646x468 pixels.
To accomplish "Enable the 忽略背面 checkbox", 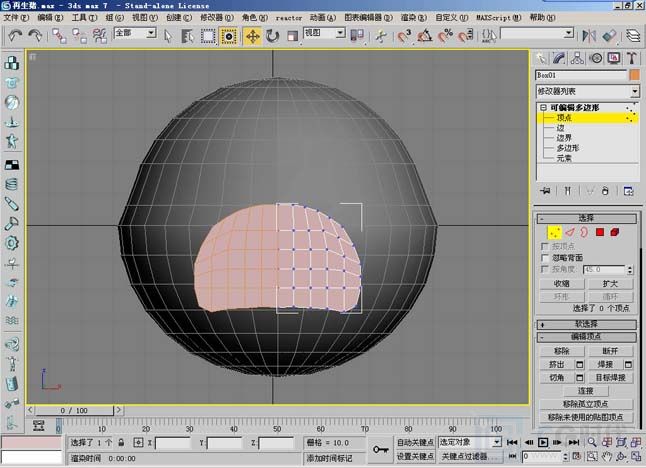I will 545,258.
